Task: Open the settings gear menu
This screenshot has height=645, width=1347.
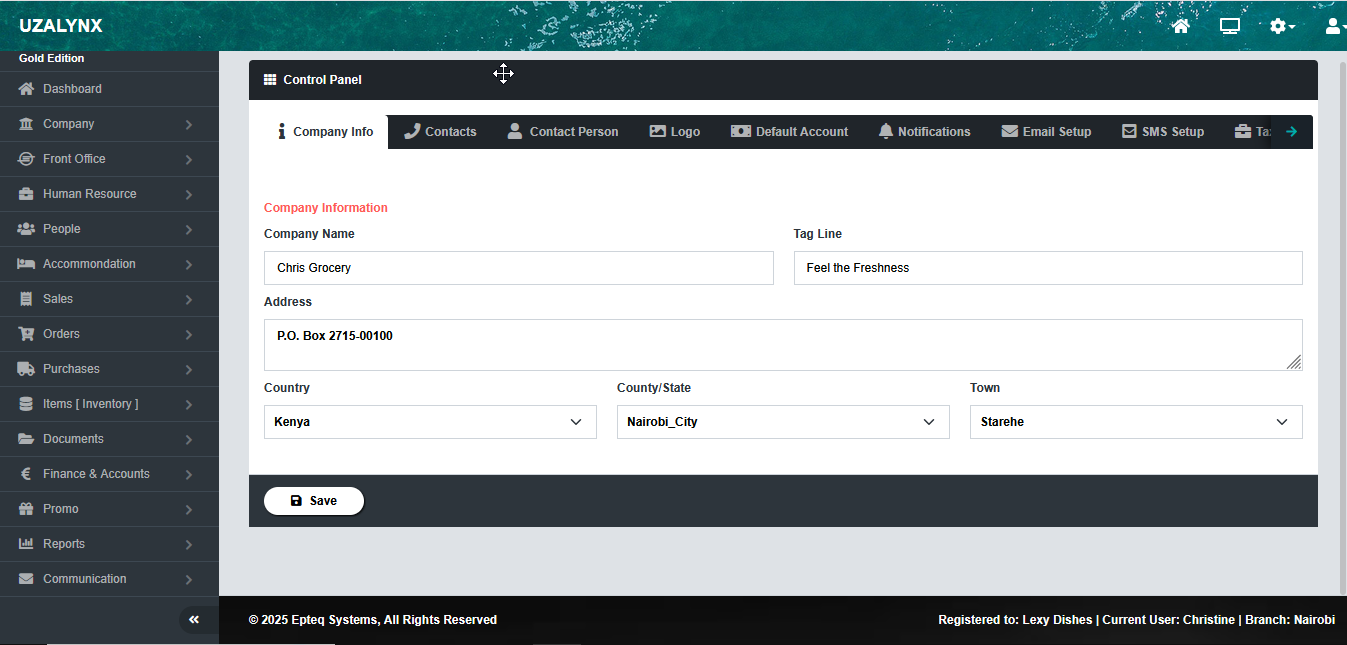Action: pos(1281,26)
